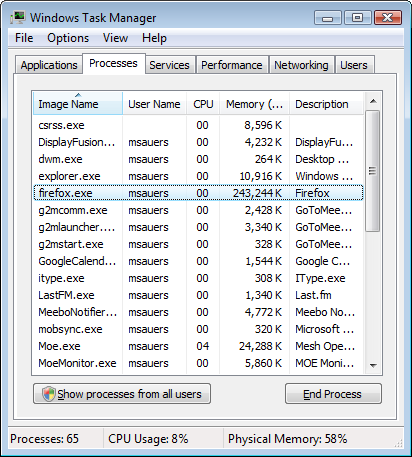Image resolution: width=412 pixels, height=457 pixels.
Task: Maximize the Task Manager window
Action: click(357, 18)
